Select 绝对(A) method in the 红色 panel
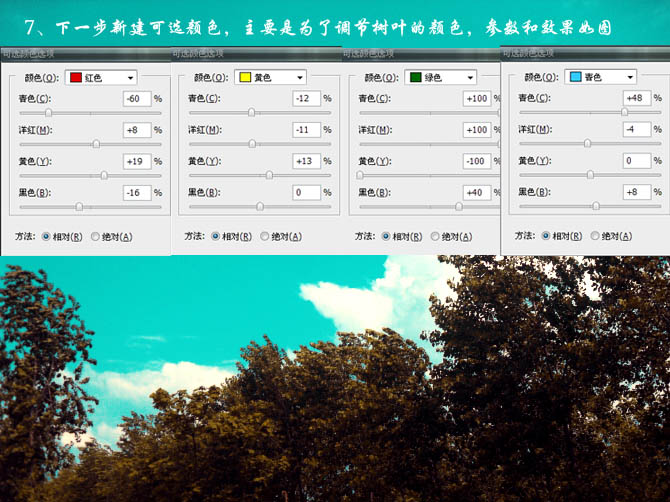 pyautogui.click(x=96, y=237)
